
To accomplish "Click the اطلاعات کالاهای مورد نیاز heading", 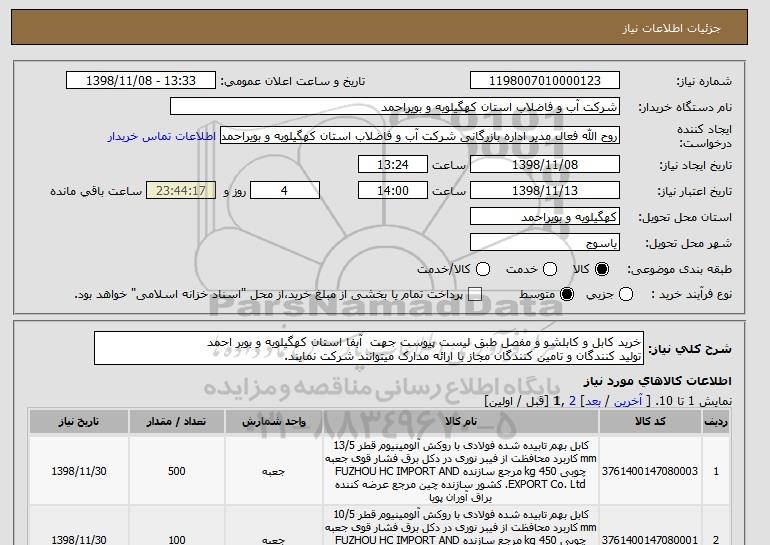I will [657, 381].
